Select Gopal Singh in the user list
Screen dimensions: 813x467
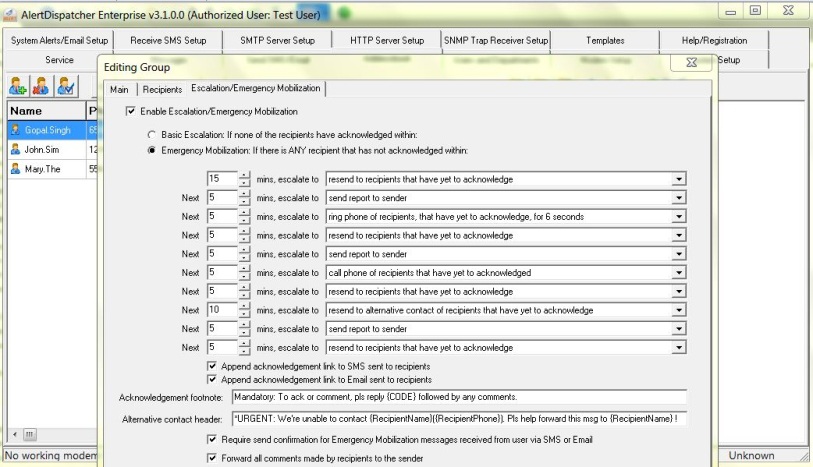coord(48,130)
